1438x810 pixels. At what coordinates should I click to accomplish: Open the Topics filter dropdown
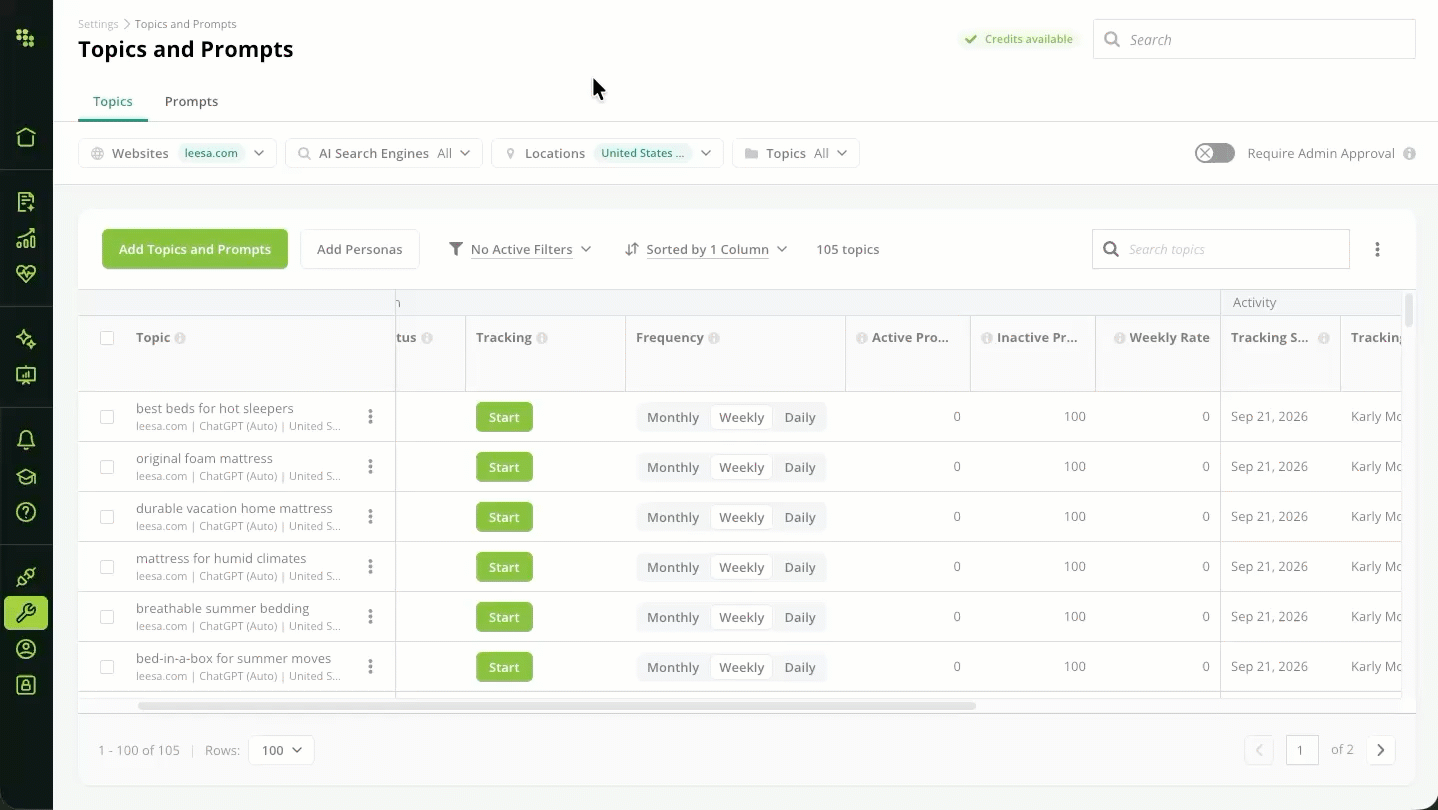coord(796,153)
